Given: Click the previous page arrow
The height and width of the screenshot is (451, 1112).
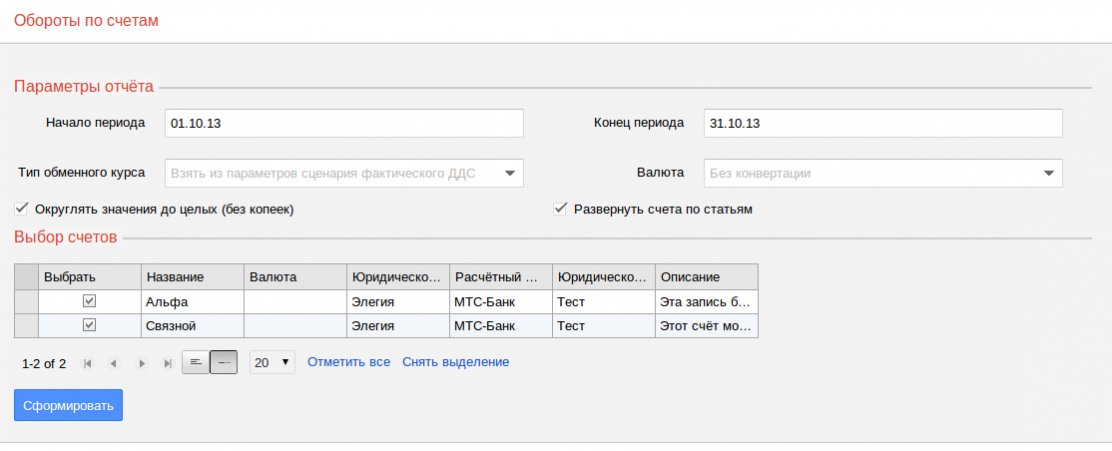Looking at the screenshot, I should click(114, 363).
